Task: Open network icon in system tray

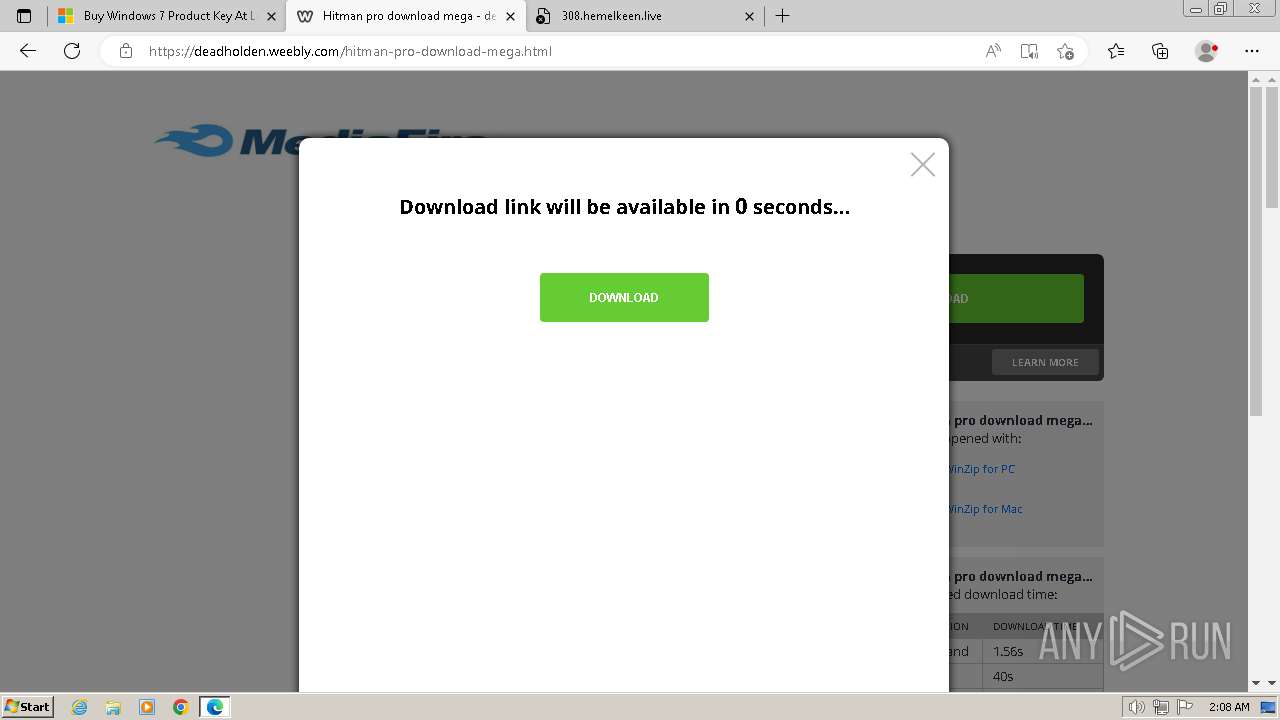Action: 1160,707
